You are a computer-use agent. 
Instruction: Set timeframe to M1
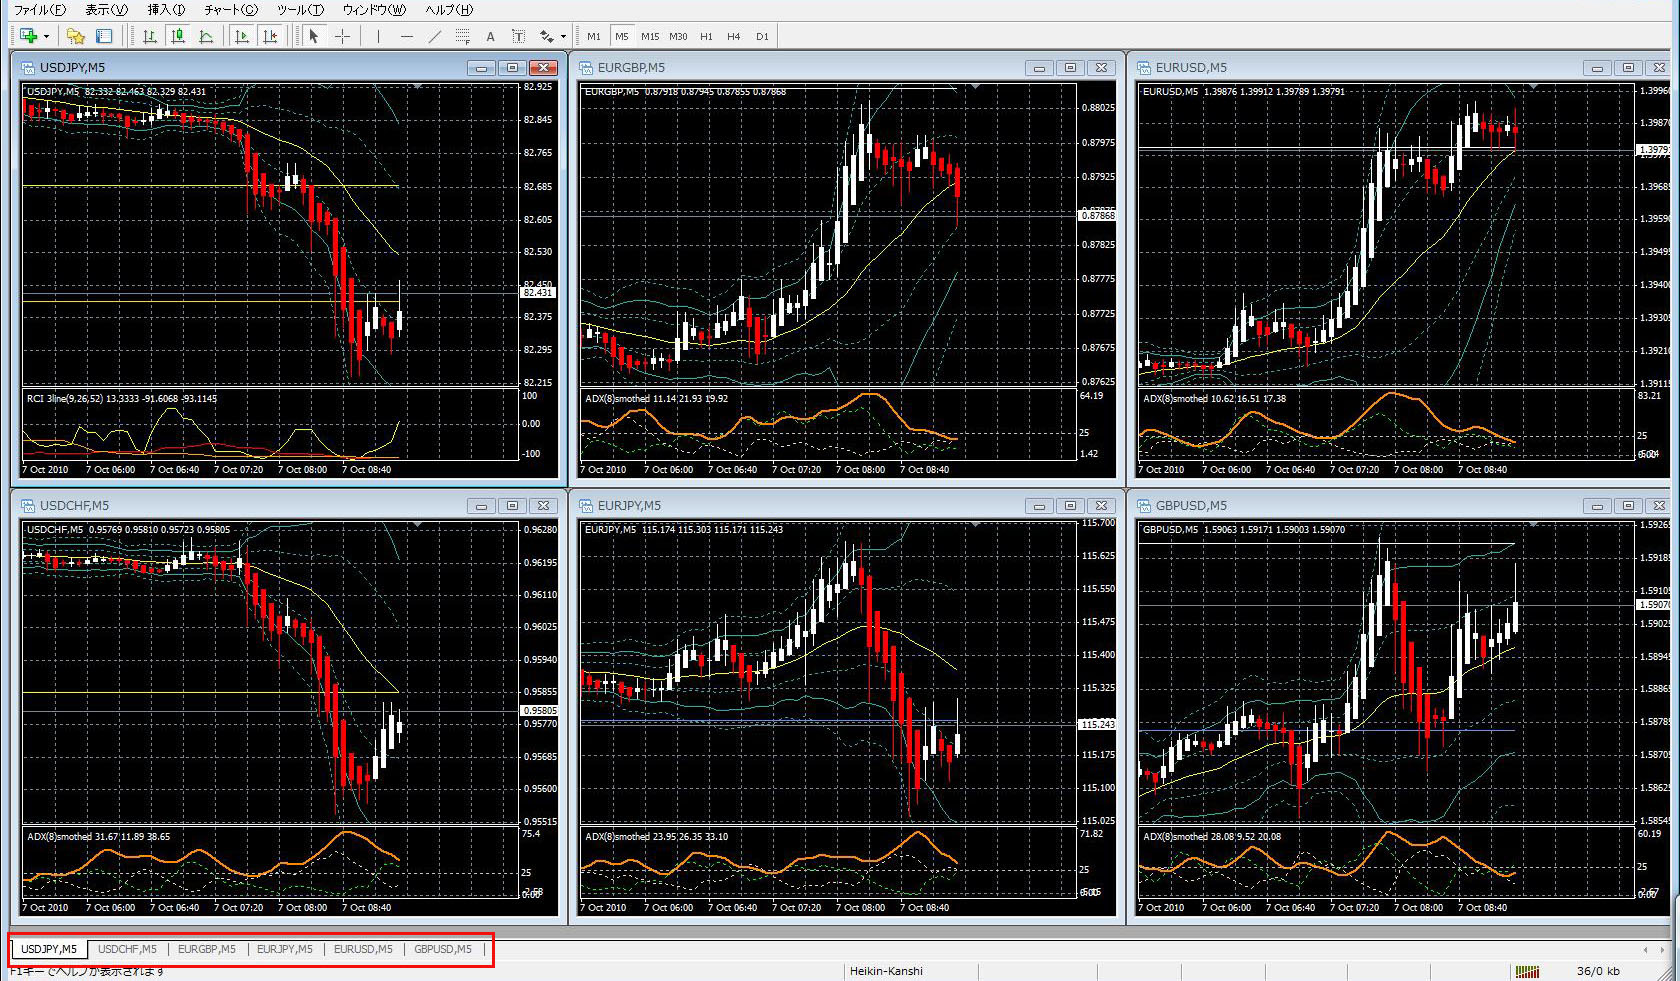point(594,36)
